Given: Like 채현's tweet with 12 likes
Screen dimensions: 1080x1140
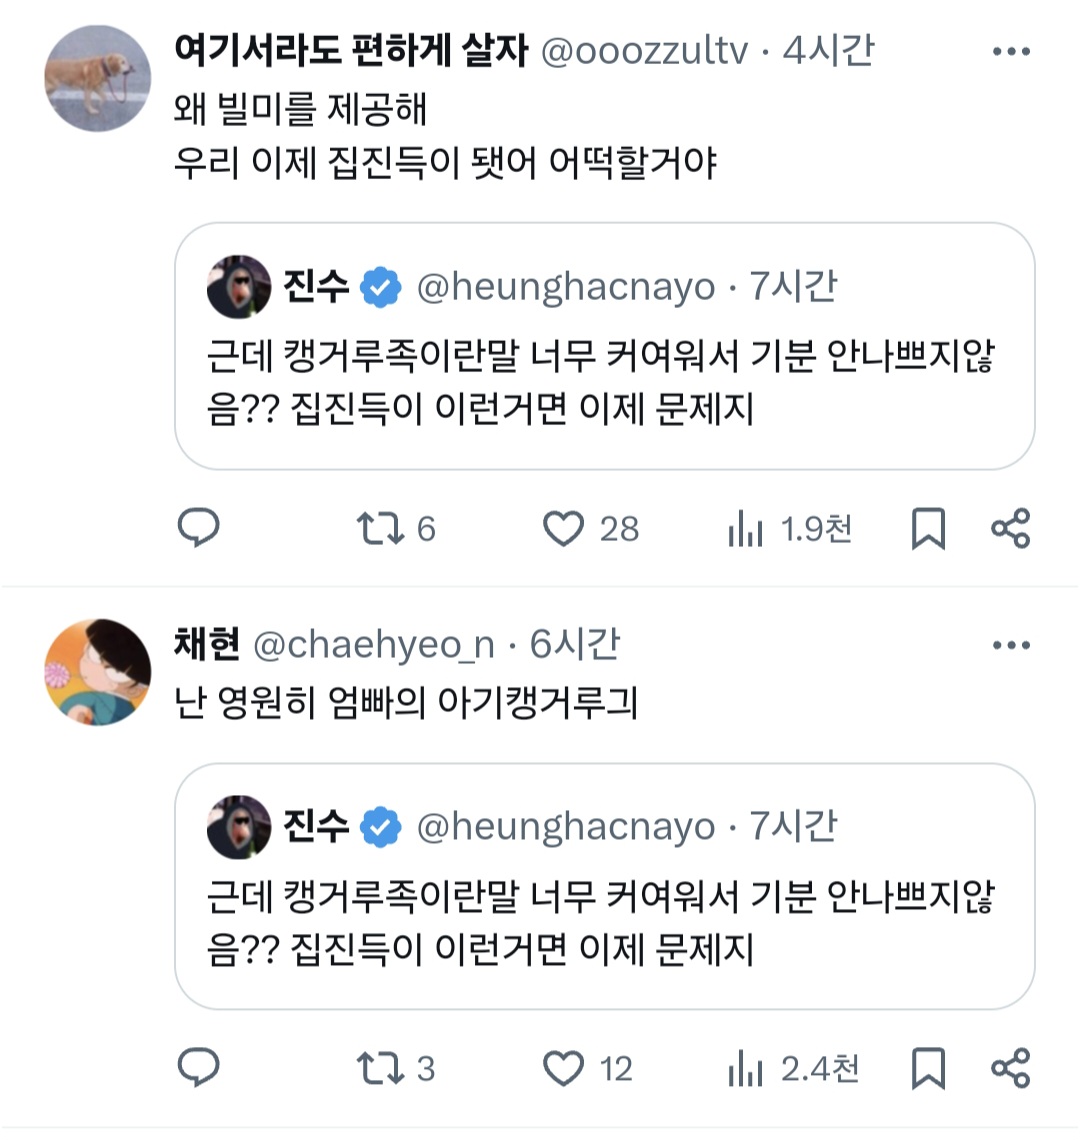Looking at the screenshot, I should click(563, 1069).
